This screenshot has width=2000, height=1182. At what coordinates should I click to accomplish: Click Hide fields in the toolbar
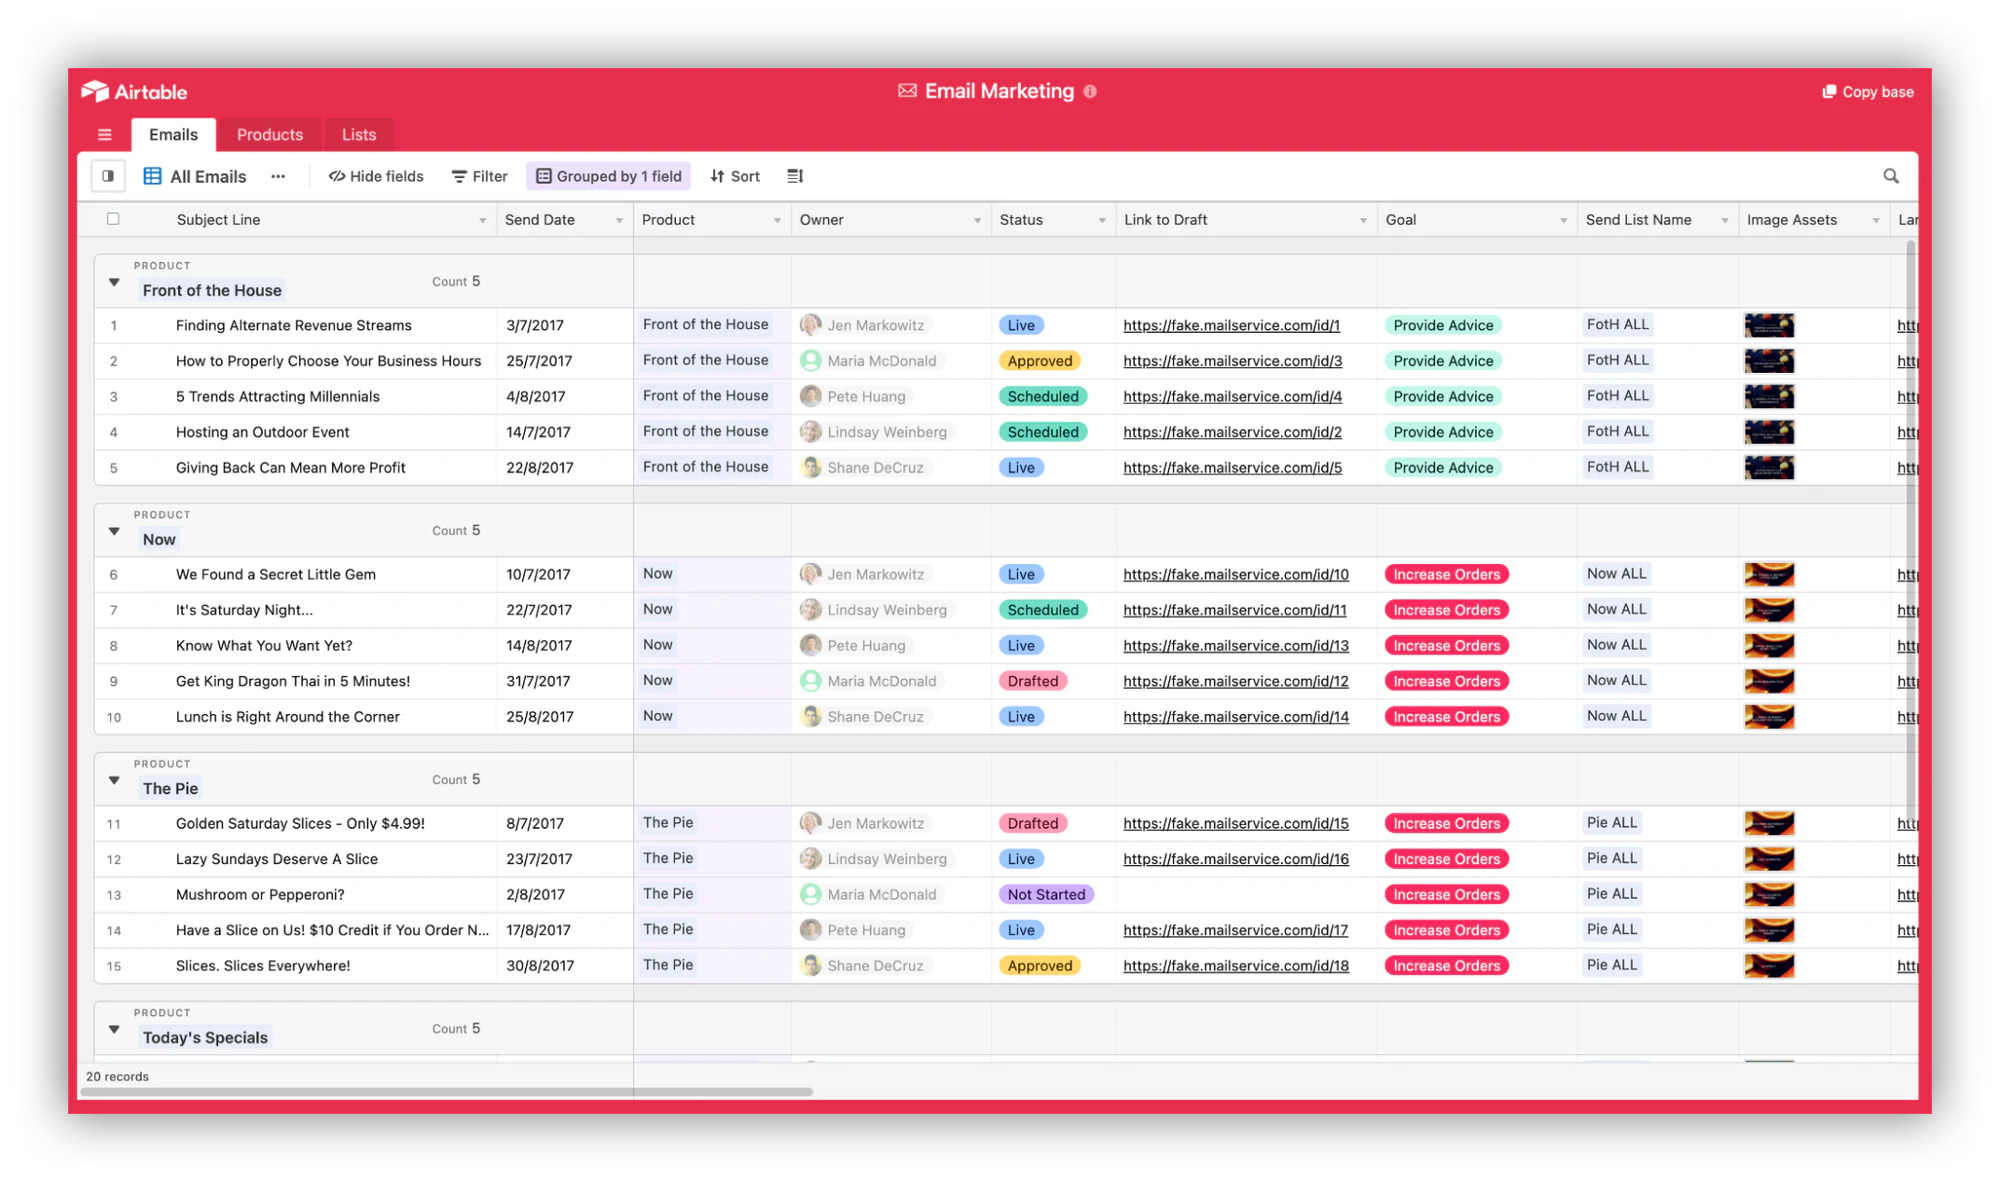(376, 176)
